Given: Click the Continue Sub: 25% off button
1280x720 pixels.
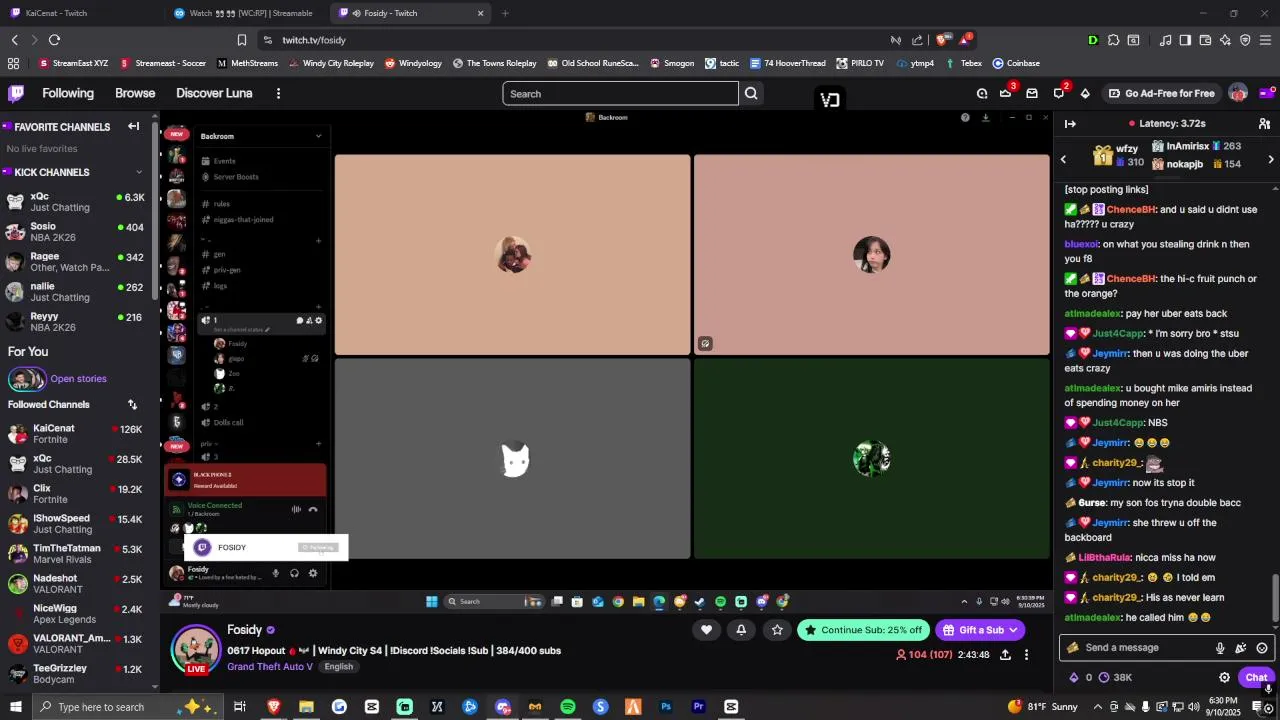Looking at the screenshot, I should coord(863,630).
